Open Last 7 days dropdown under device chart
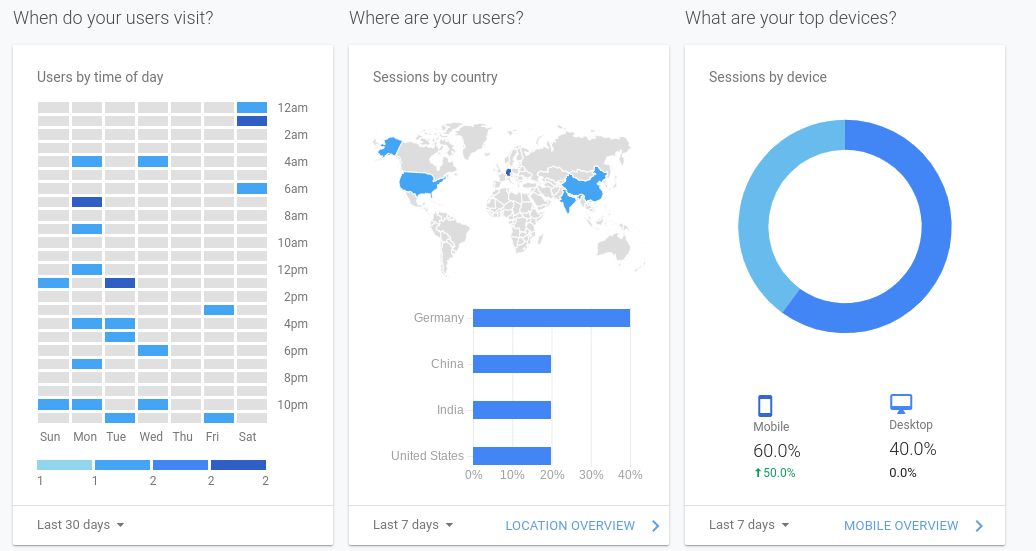The image size is (1036, 551). [749, 525]
